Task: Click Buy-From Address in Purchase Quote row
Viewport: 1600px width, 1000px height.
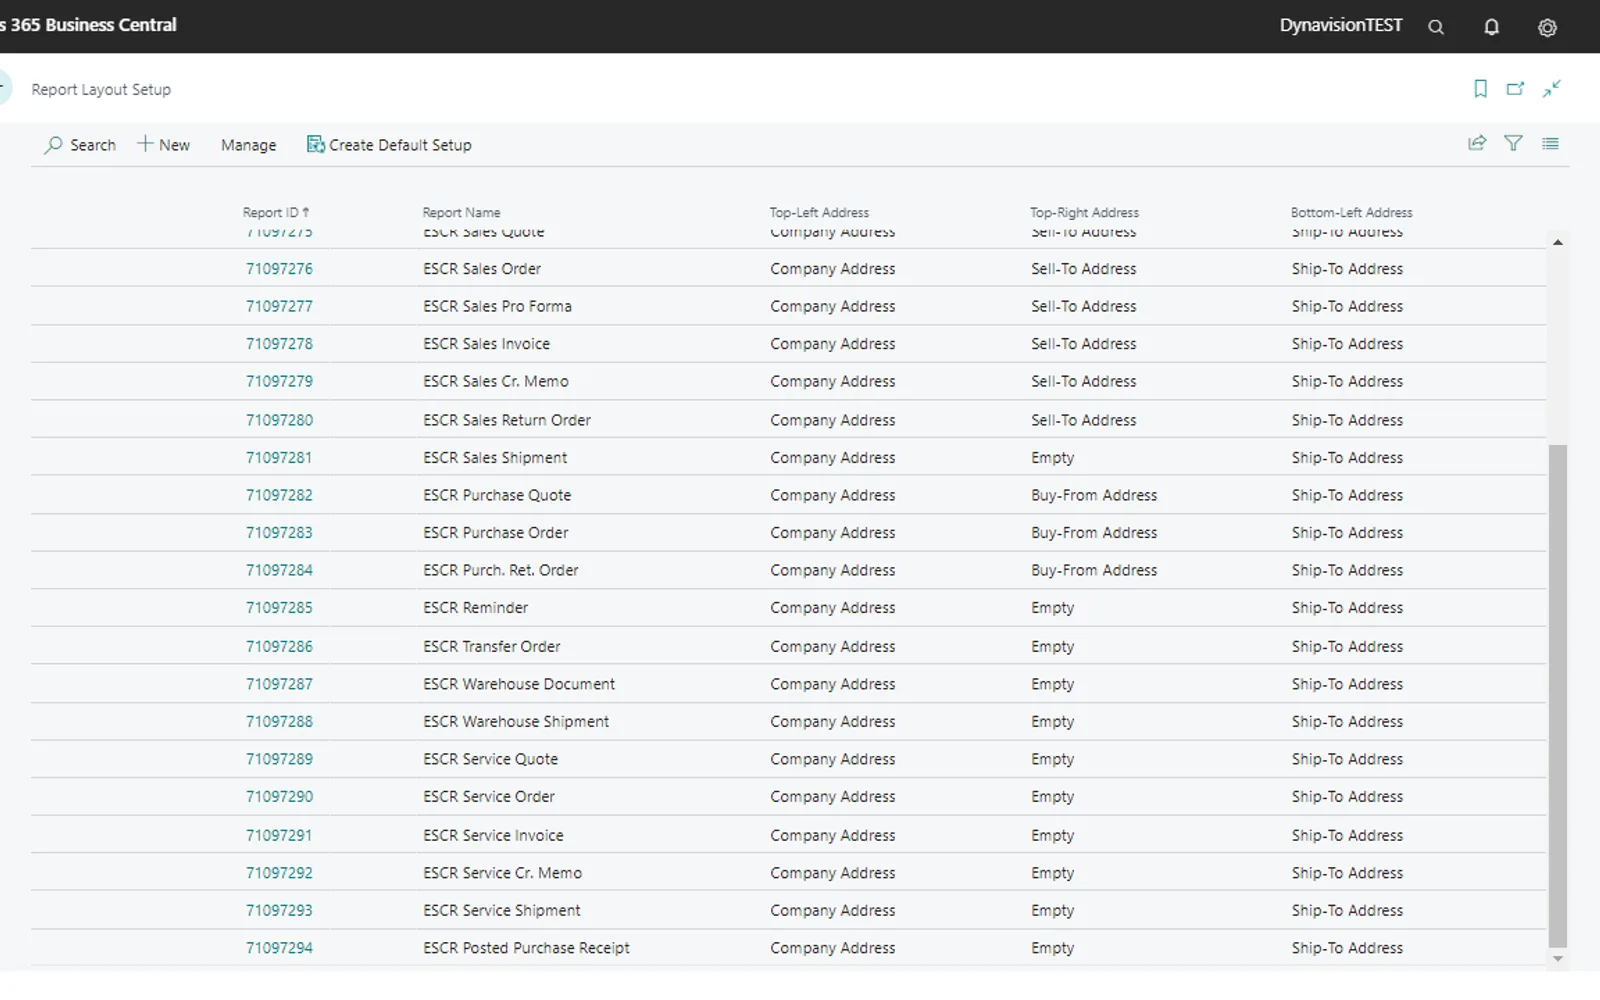Action: [x=1094, y=496]
